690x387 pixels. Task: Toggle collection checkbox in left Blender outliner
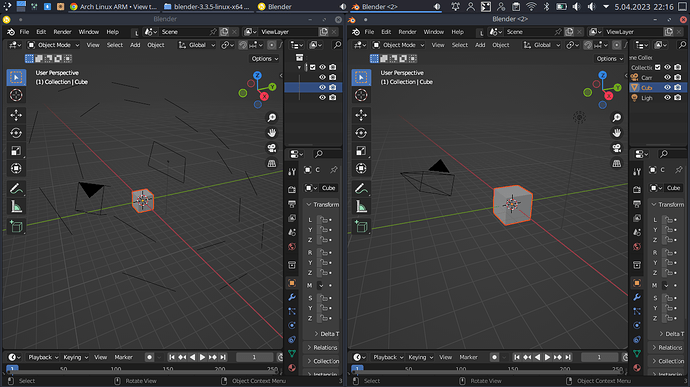pos(313,67)
